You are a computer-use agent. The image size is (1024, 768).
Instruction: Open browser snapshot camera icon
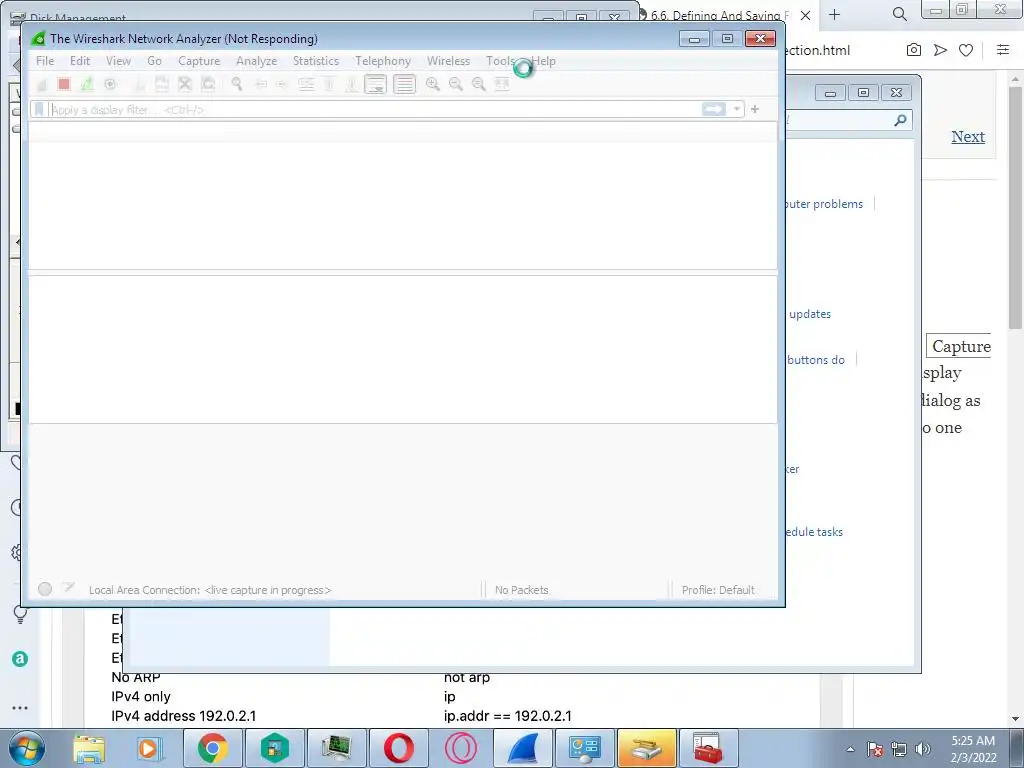914,50
